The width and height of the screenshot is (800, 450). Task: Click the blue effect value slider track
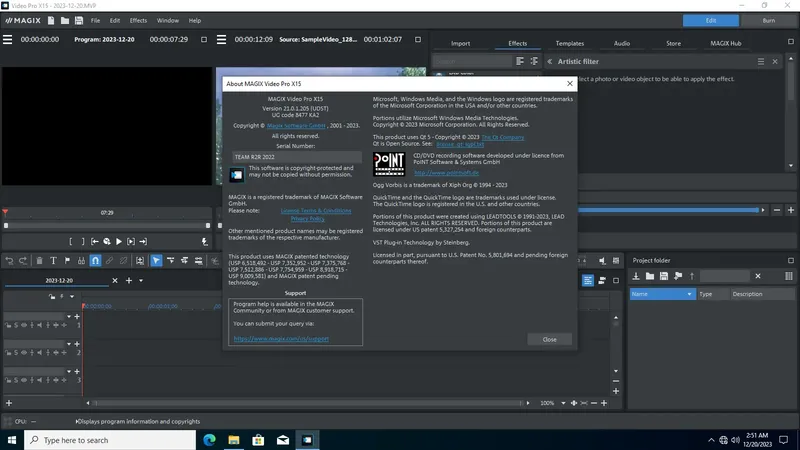click(669, 210)
